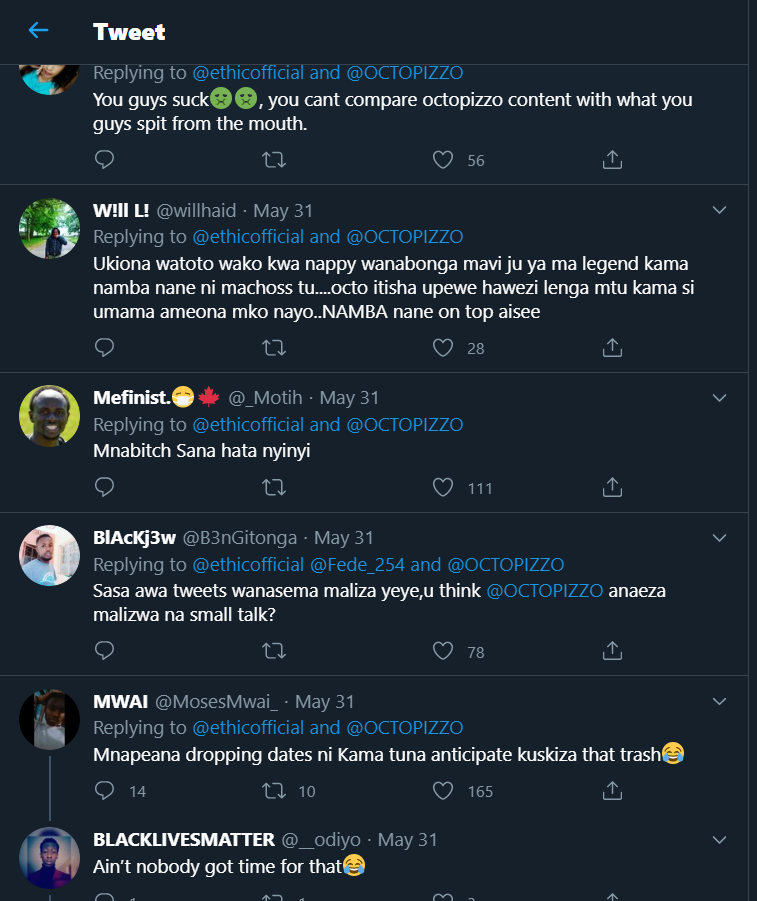Image resolution: width=757 pixels, height=901 pixels.
Task: Open the @OCTOPIZZO mention in BlAcKj3w's tweet text
Action: [x=544, y=590]
